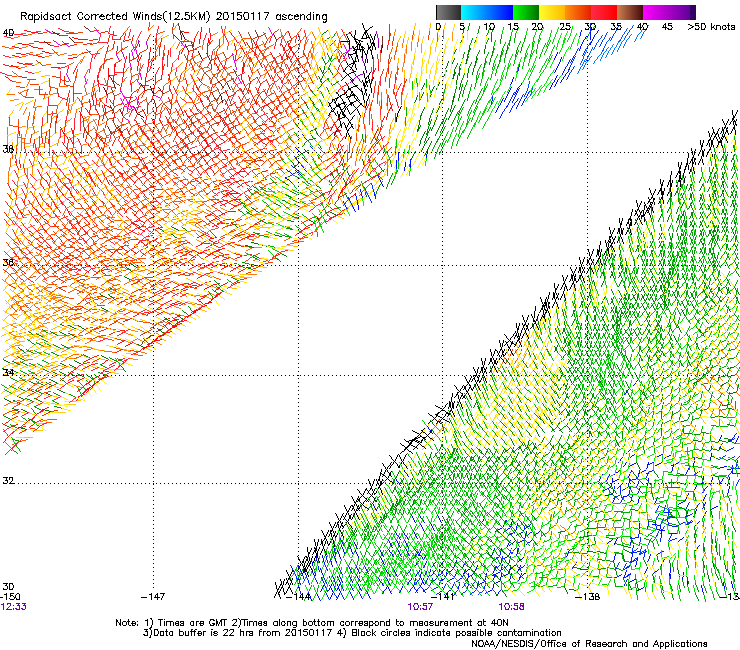Click the latitude label '40'
Viewport: 740px width, 650px height.
point(8,33)
